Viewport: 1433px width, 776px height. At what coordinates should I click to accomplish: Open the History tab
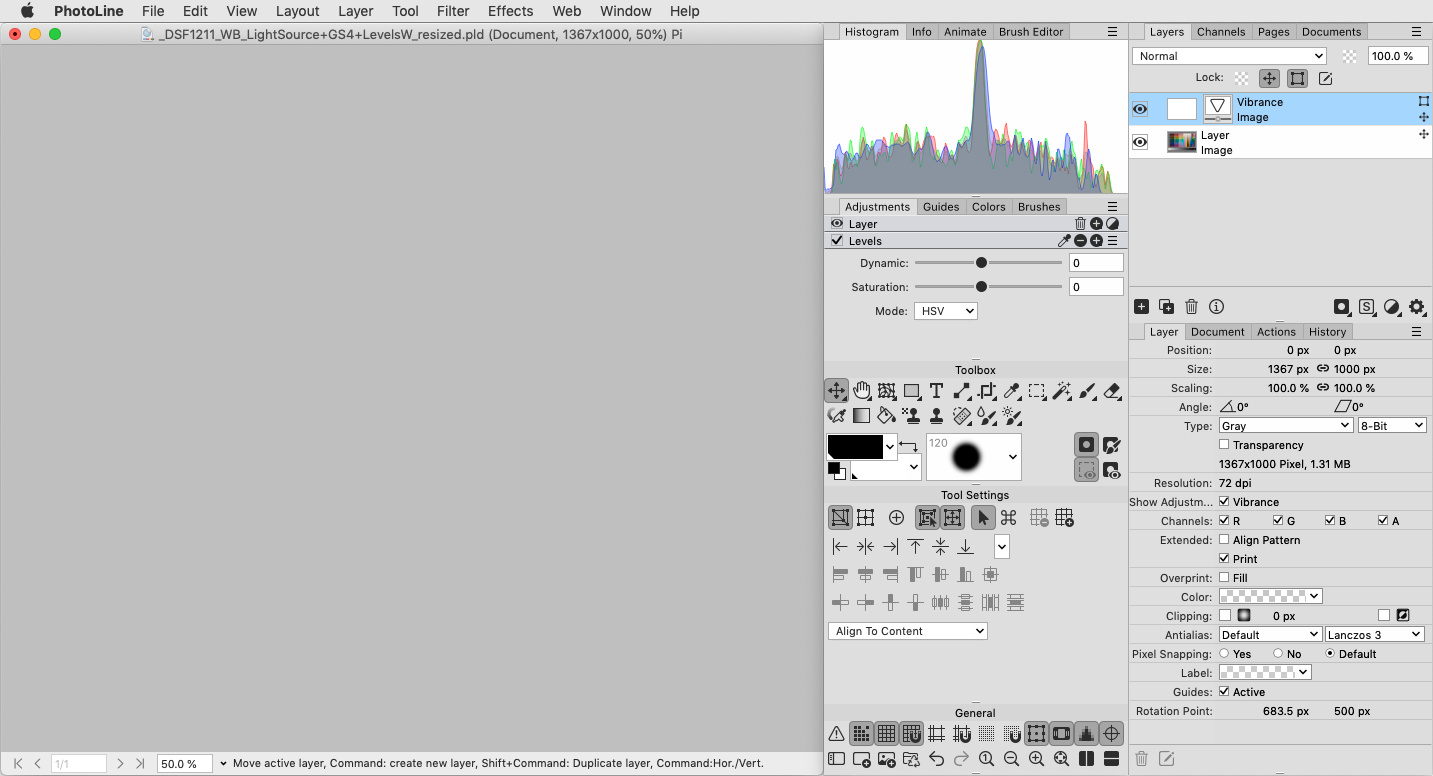[x=1327, y=332]
